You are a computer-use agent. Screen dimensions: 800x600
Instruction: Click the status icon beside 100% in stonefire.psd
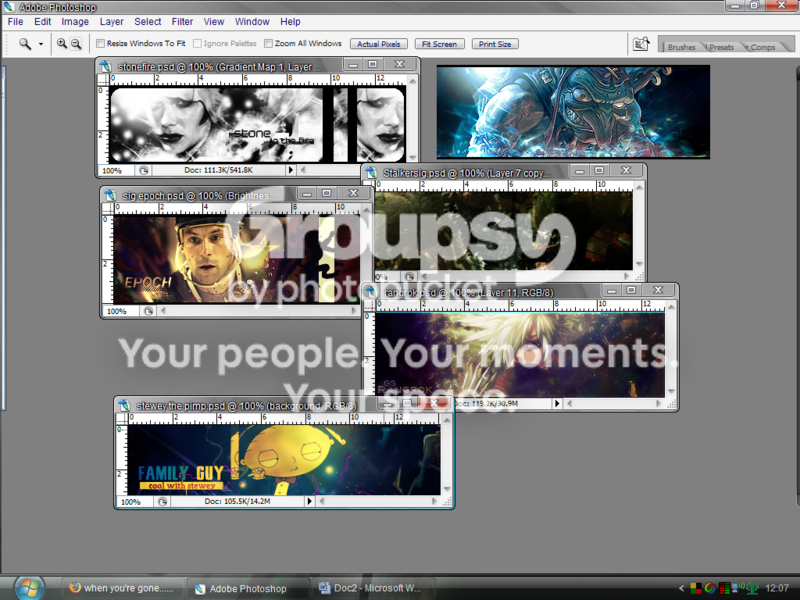coord(144,170)
